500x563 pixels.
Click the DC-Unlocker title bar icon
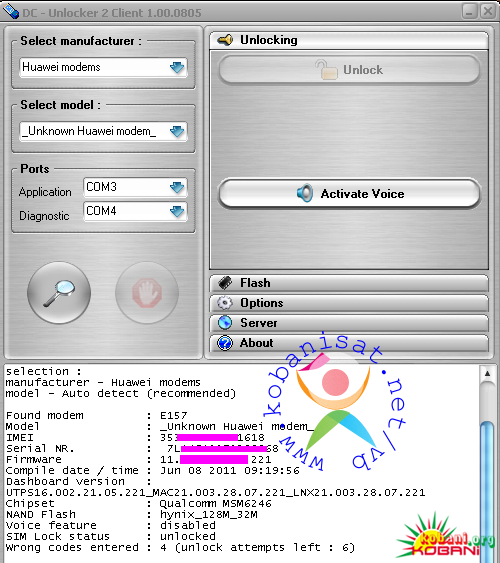[10, 11]
